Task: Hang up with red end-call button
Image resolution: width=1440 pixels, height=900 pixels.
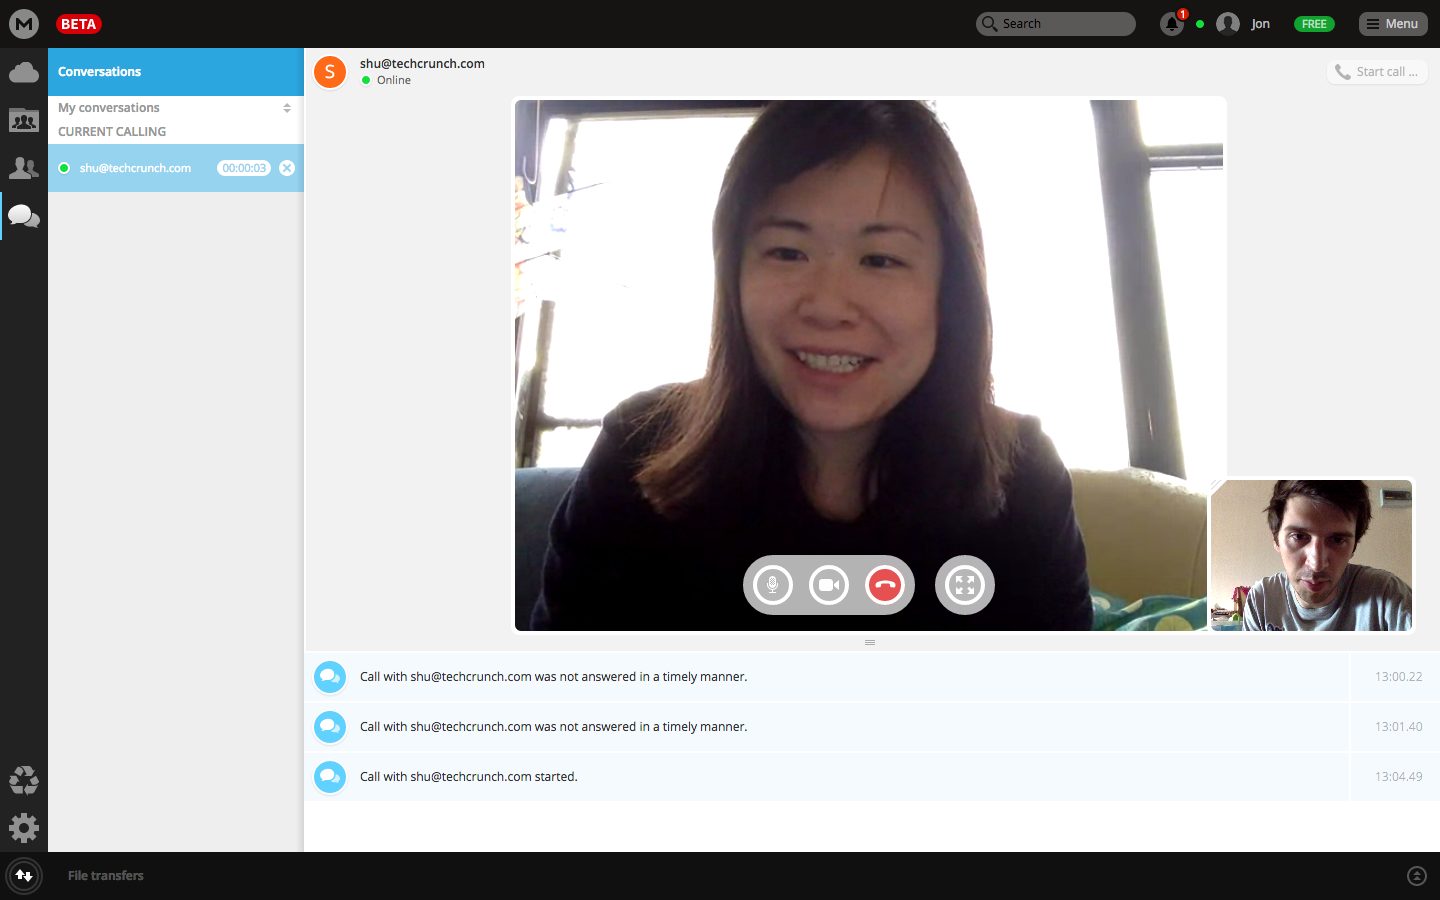Action: (x=885, y=585)
